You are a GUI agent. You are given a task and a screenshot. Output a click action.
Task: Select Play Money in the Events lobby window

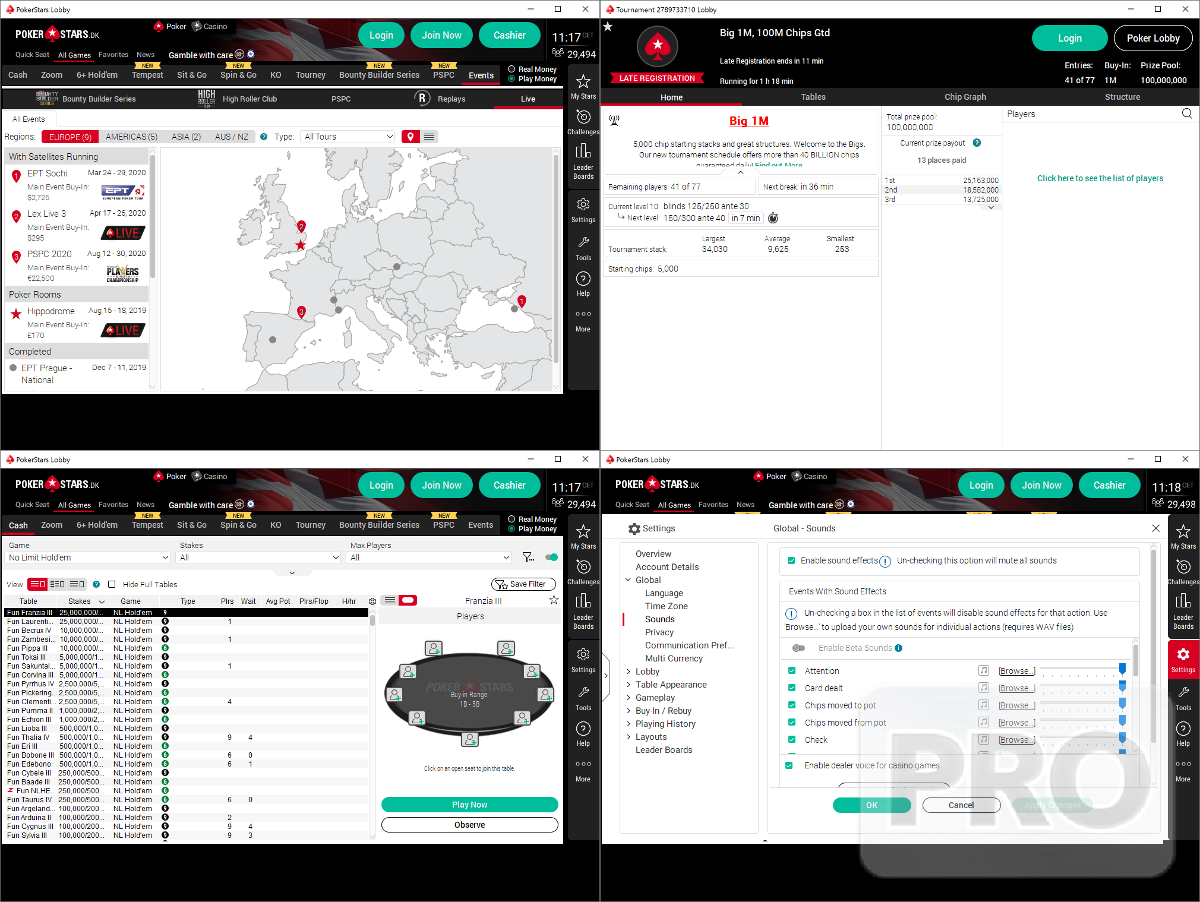click(532, 79)
